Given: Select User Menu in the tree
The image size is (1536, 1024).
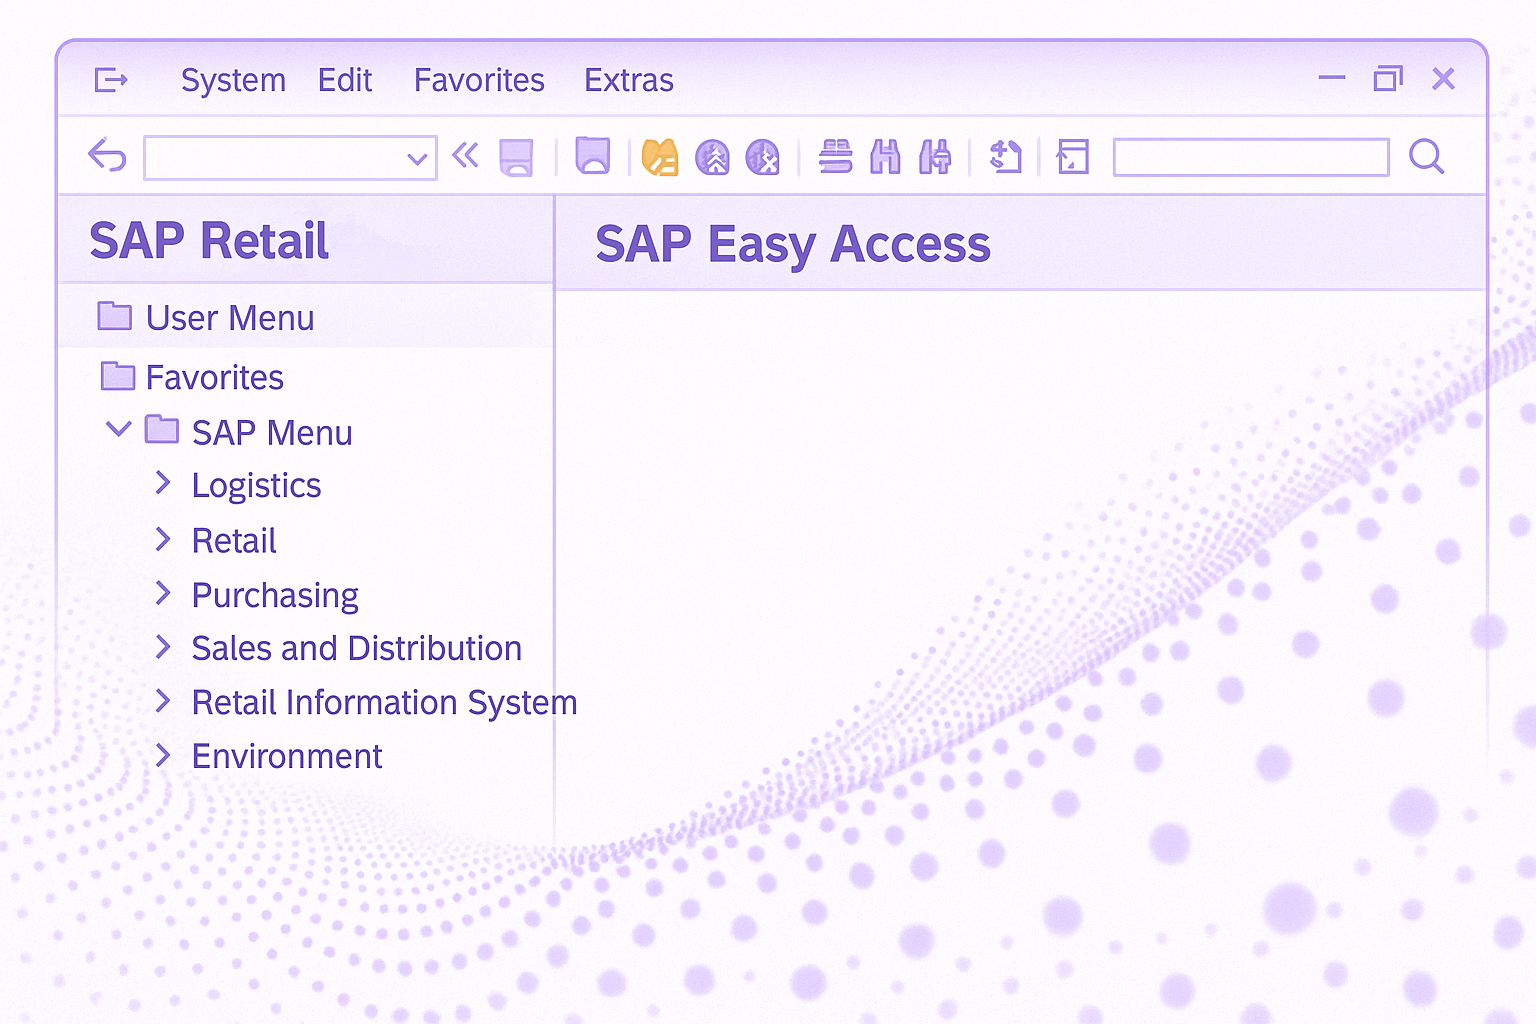Looking at the screenshot, I should pos(230,318).
